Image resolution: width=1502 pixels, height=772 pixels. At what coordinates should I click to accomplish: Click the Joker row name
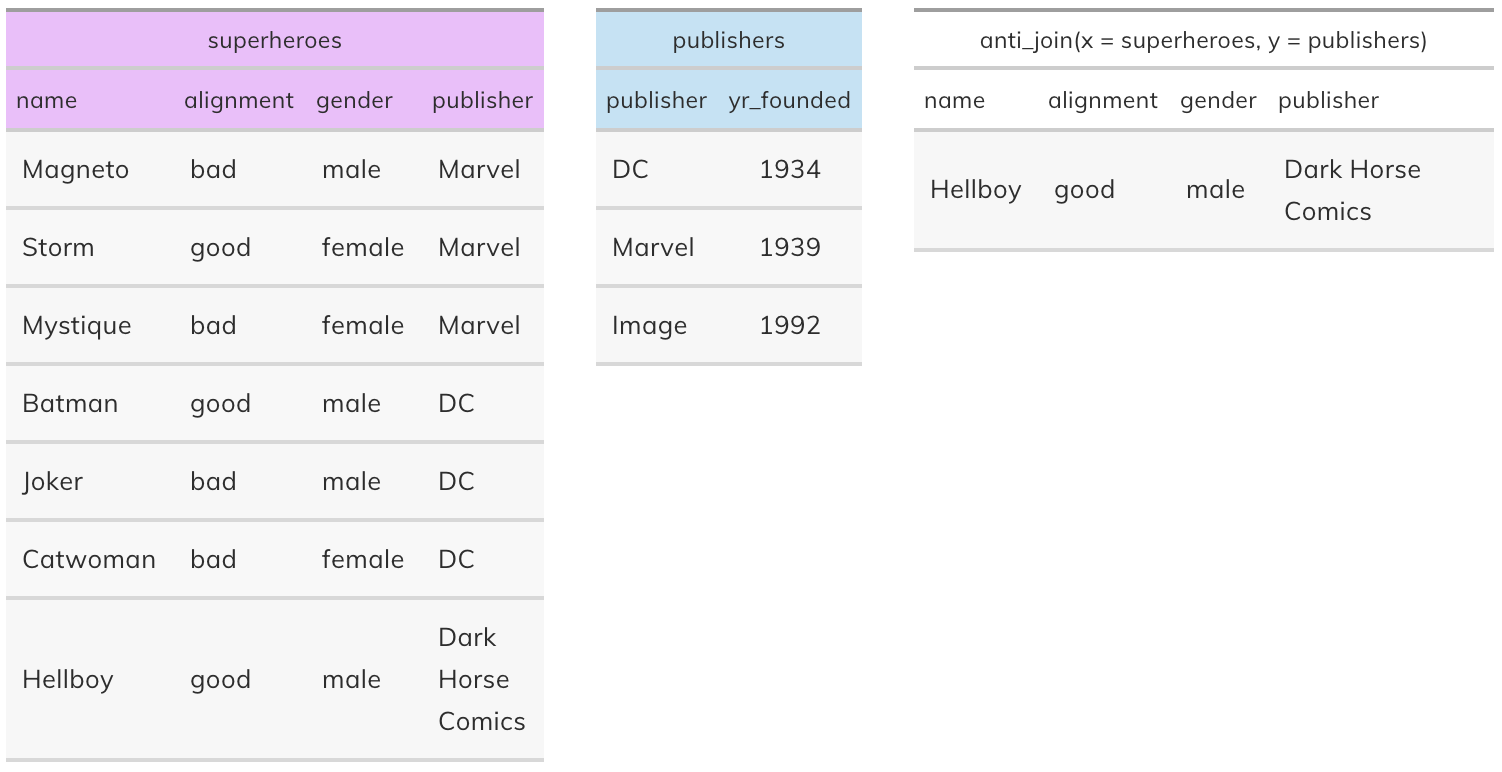(x=52, y=481)
